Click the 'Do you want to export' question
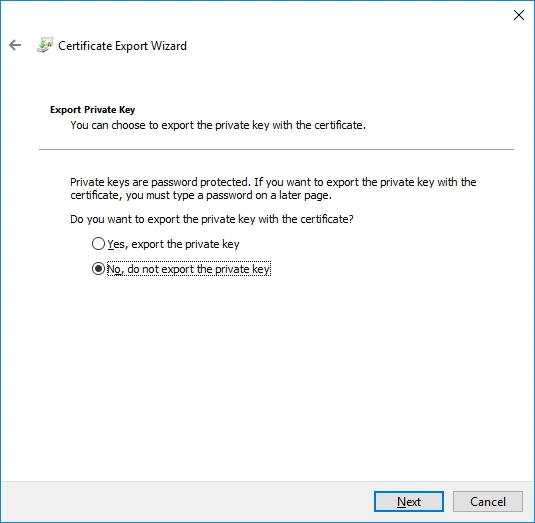This screenshot has width=535, height=523. [x=212, y=219]
